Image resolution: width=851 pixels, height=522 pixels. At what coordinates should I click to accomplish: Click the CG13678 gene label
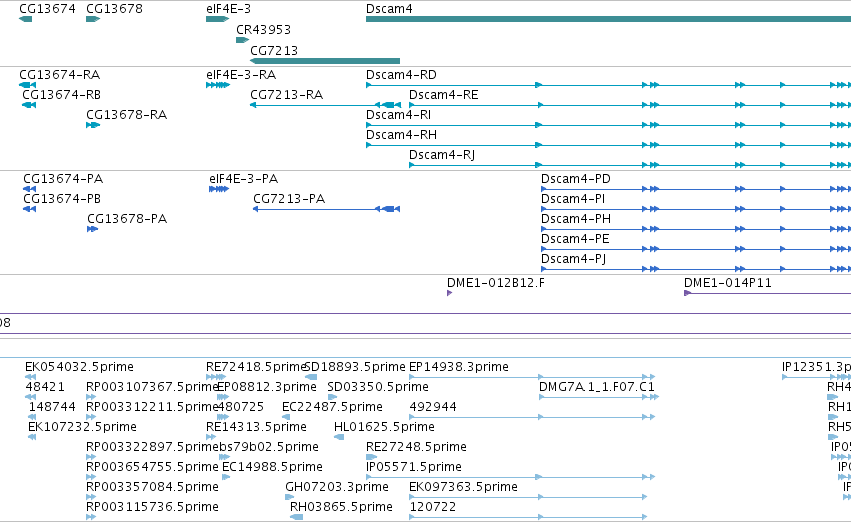[115, 9]
